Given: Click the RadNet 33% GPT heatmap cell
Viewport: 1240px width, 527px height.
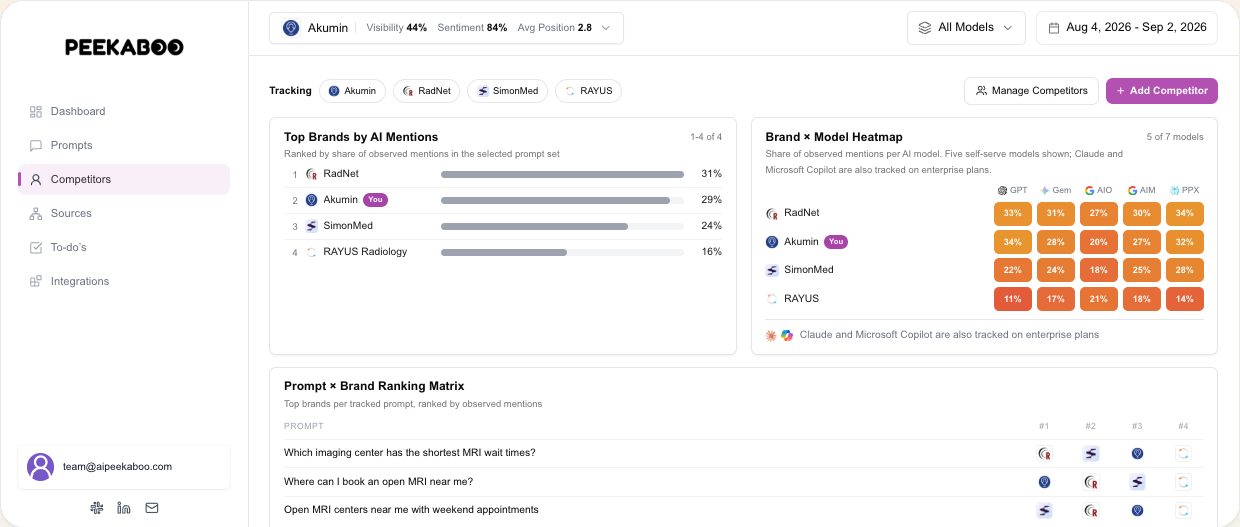Looking at the screenshot, I should pos(1012,214).
